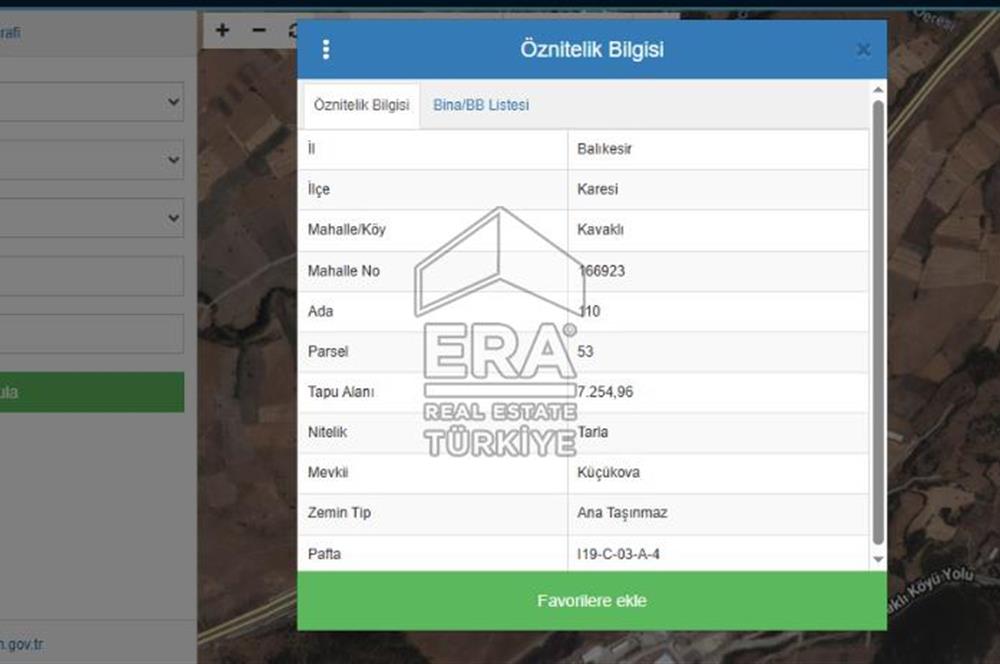The width and height of the screenshot is (1000, 664).
Task: Click the Zemin Tip row label
Action: (x=339, y=513)
